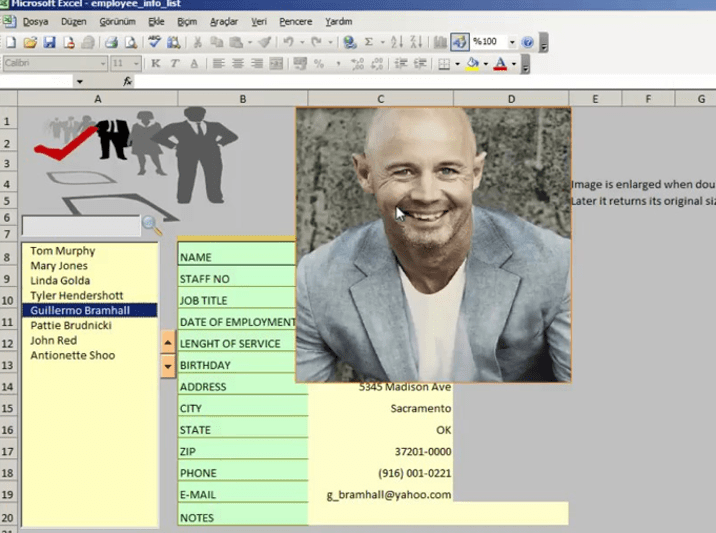Expand the borders dropdown arrow

point(457,64)
